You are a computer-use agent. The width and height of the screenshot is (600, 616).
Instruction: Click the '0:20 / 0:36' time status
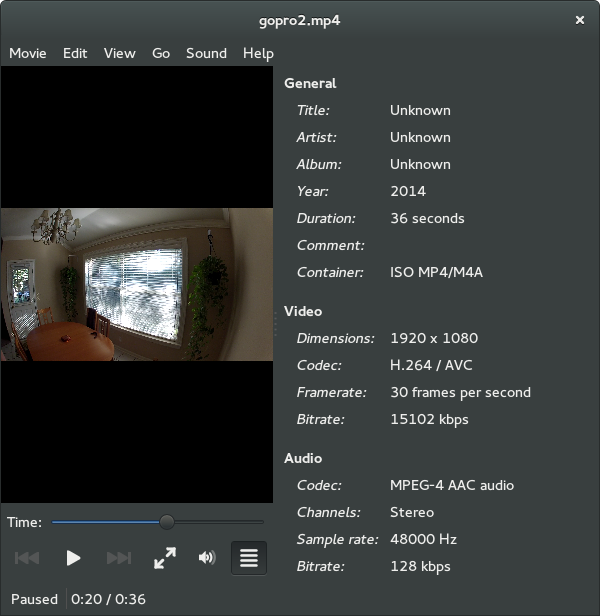point(108,599)
